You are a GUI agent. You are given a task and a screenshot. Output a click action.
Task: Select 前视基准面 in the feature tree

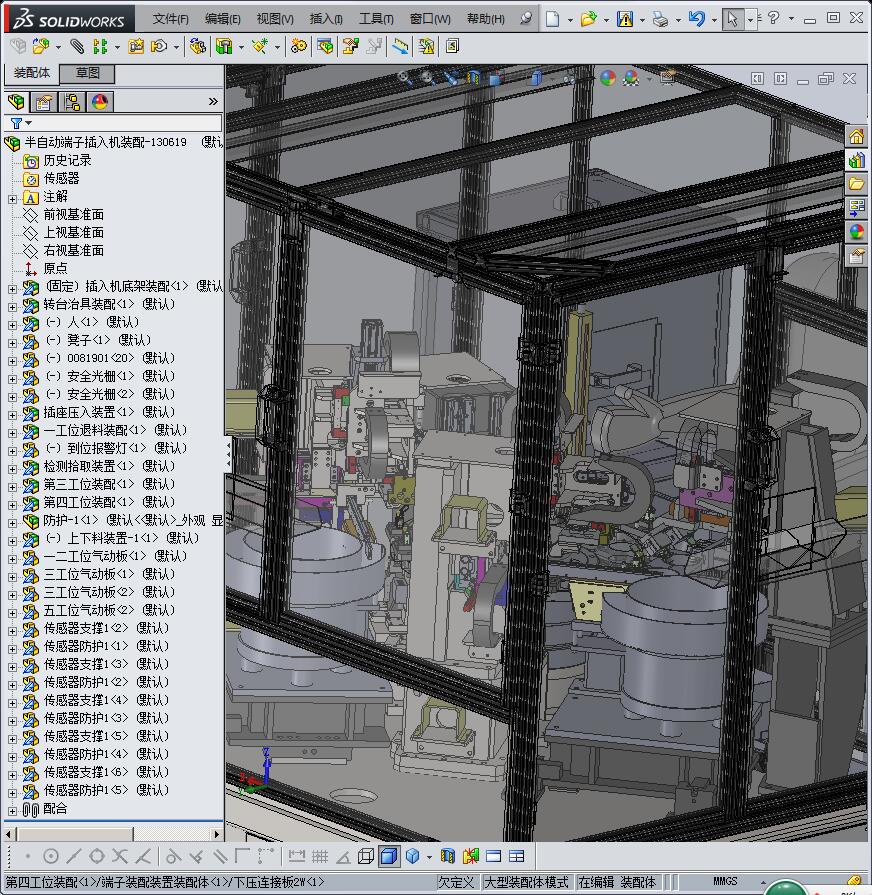point(73,215)
